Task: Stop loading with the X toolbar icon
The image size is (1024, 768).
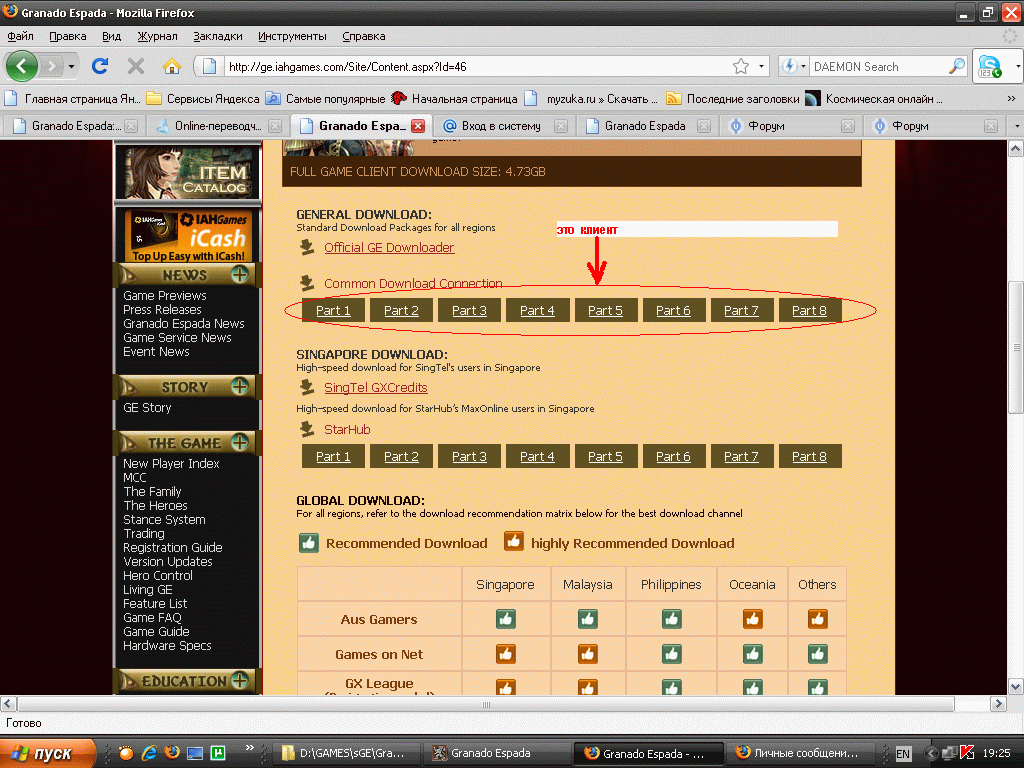Action: coord(136,66)
